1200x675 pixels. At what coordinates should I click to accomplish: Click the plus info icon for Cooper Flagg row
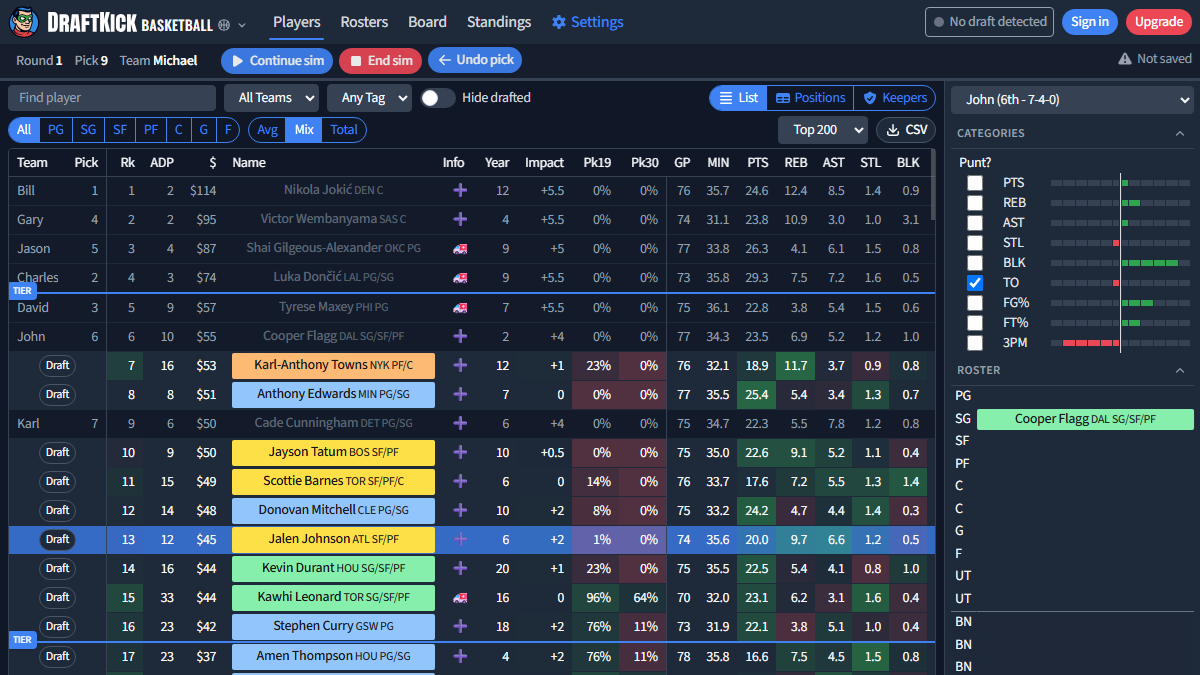click(x=460, y=336)
